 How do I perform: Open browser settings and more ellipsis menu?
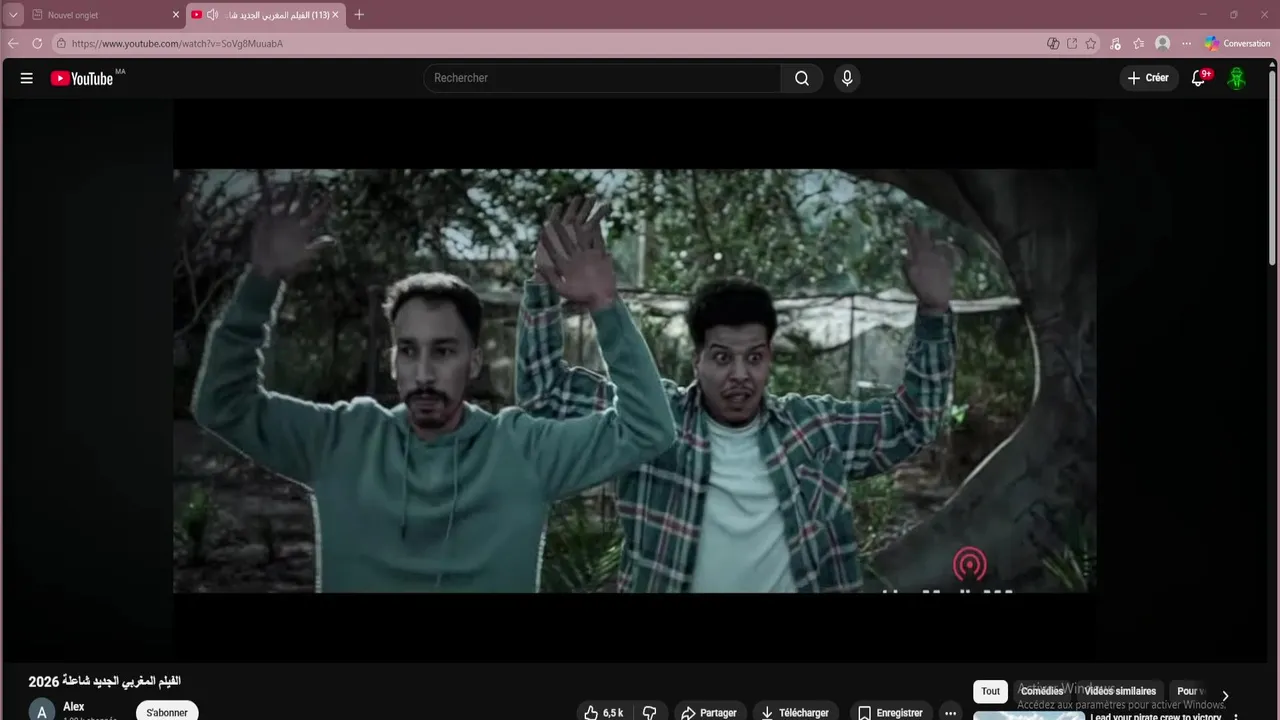[1186, 44]
